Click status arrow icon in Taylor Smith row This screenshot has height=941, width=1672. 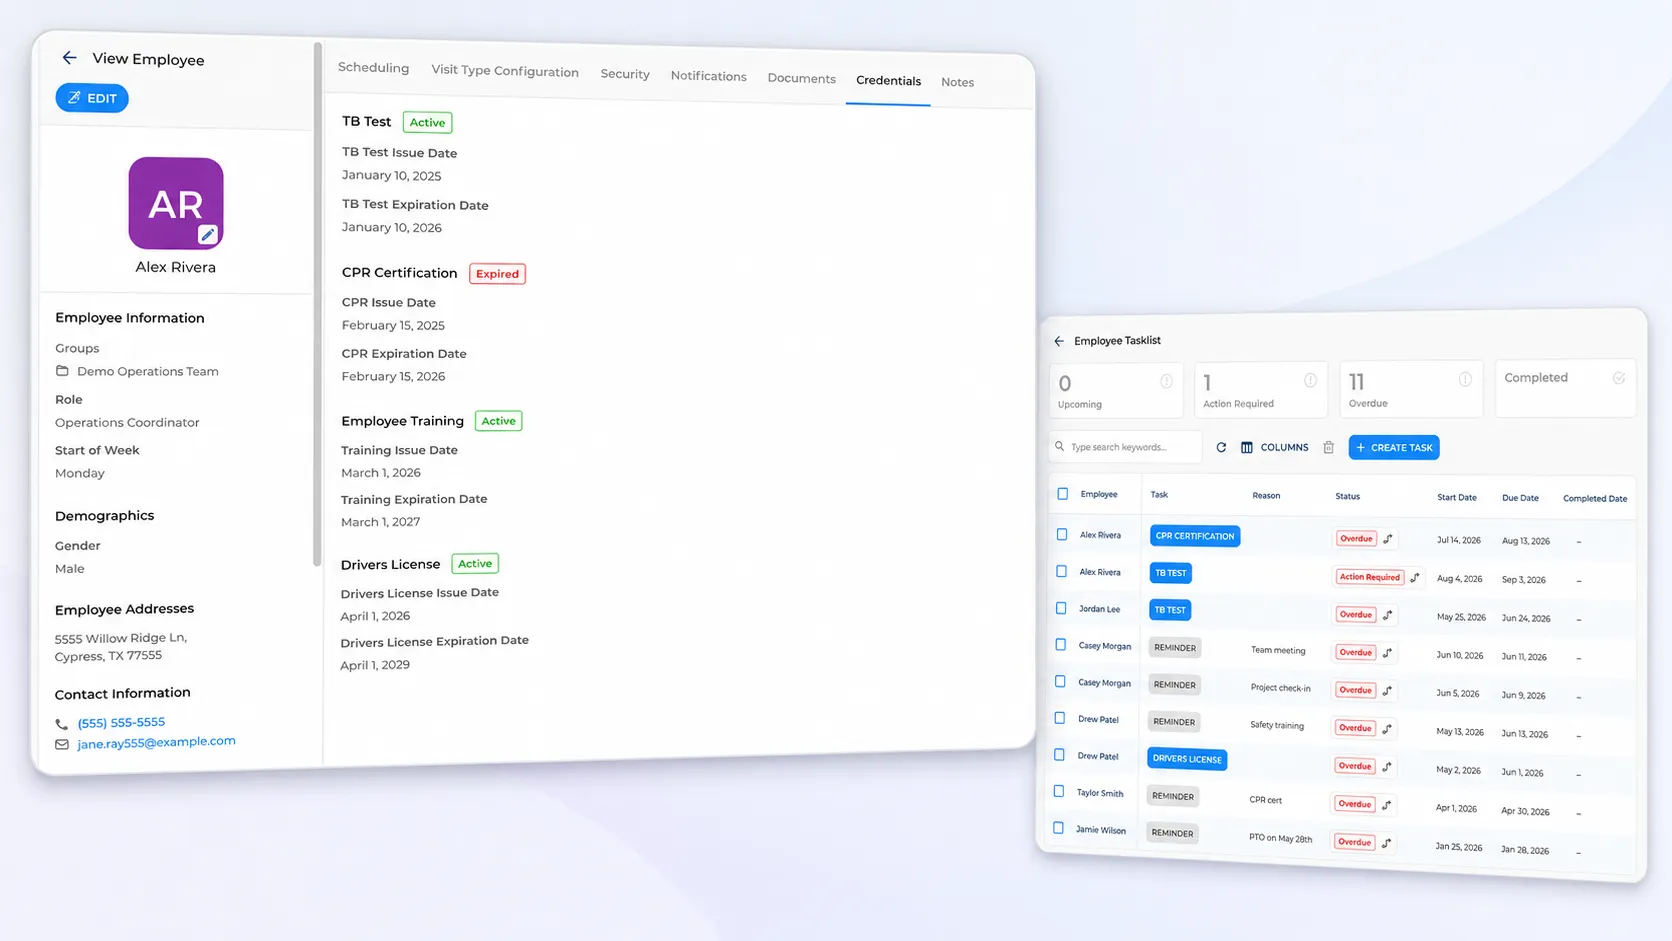point(1387,804)
